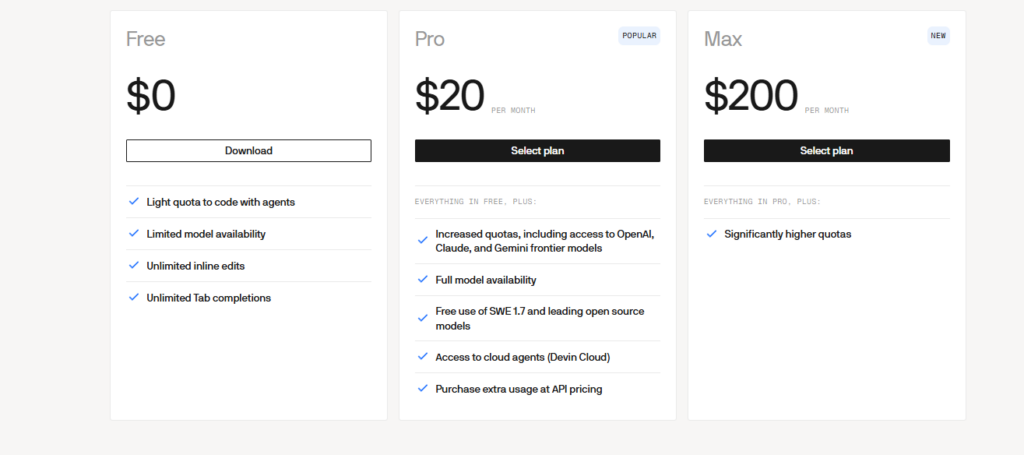The image size is (1024, 455).
Task: Click the $200 per month price
Action: point(776,97)
